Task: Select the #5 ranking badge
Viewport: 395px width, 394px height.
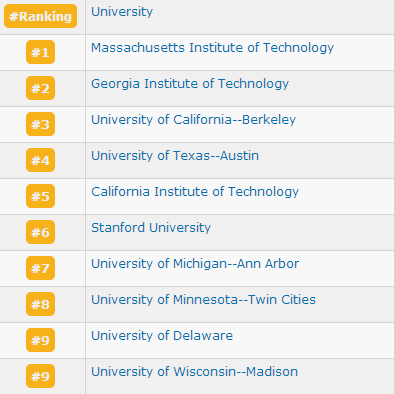Action: click(40, 196)
